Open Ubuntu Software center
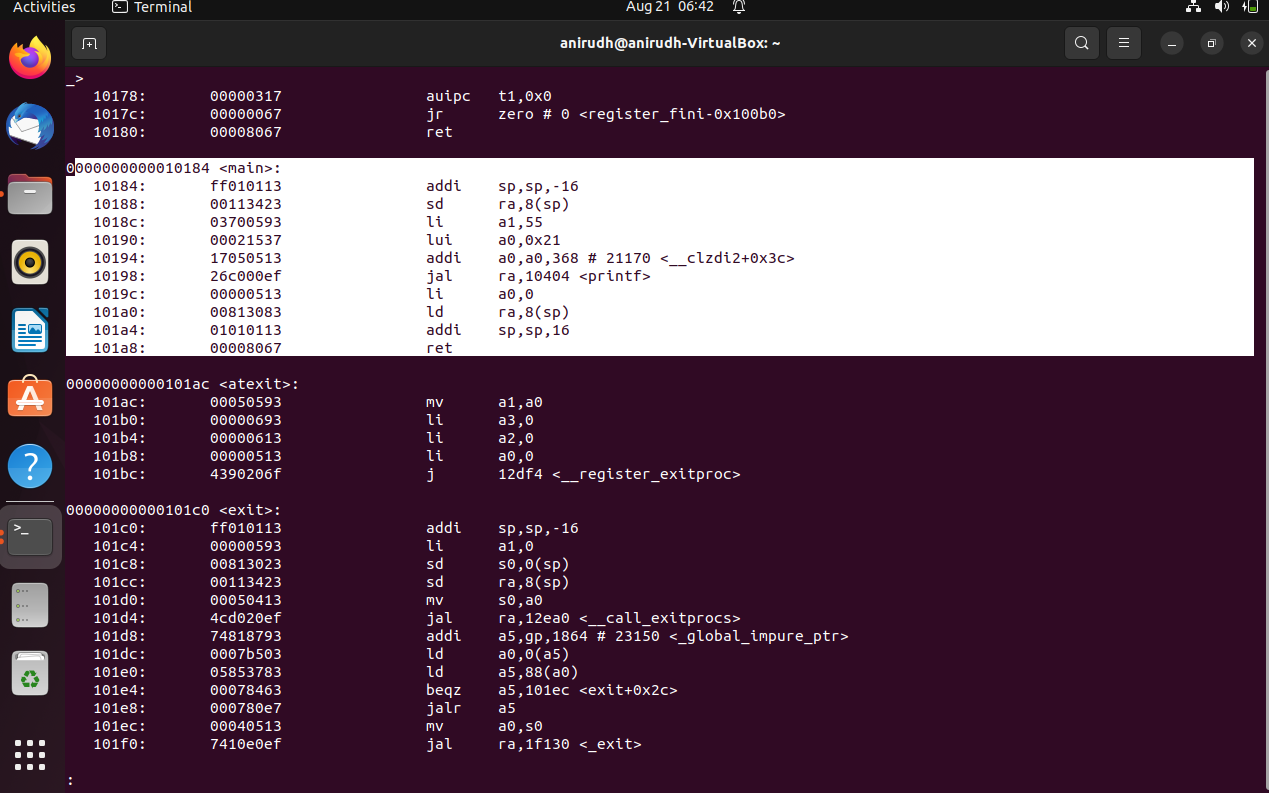The image size is (1269, 793). pos(30,397)
